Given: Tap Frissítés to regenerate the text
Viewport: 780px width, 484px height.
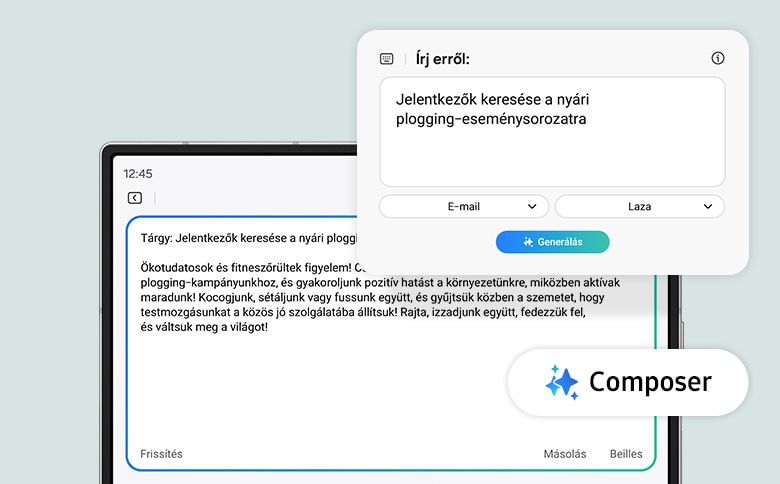Looking at the screenshot, I should 162,454.
